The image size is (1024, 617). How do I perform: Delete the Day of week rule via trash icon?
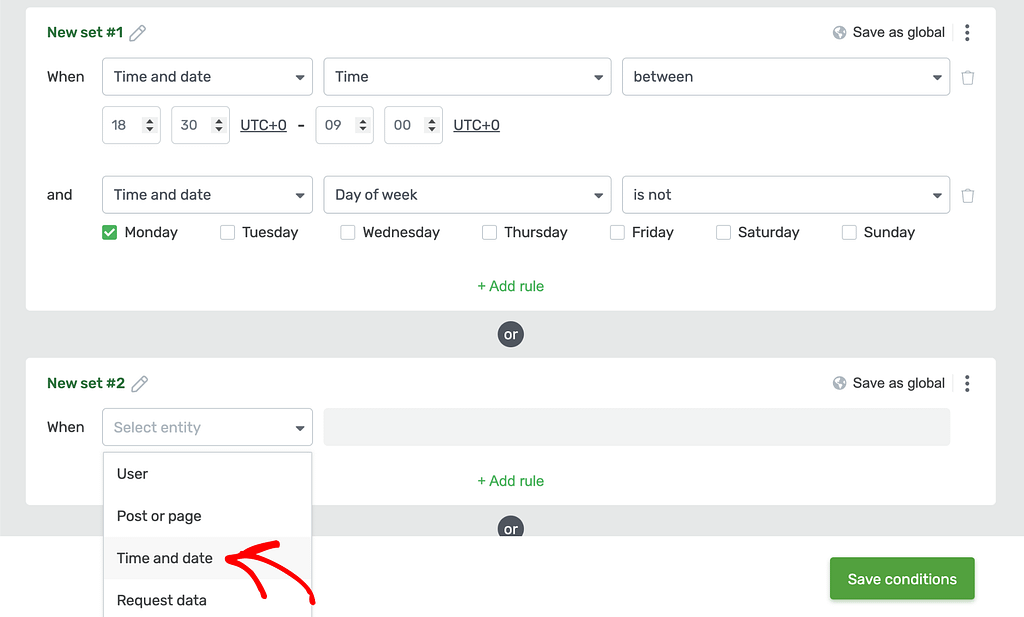coord(968,195)
